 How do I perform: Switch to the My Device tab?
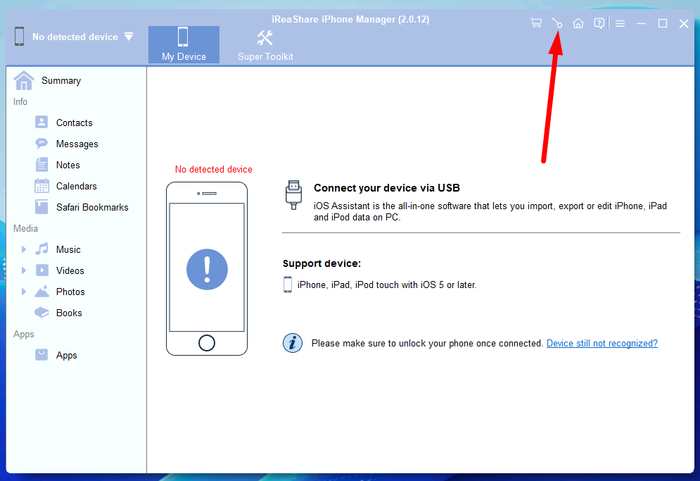[x=184, y=45]
